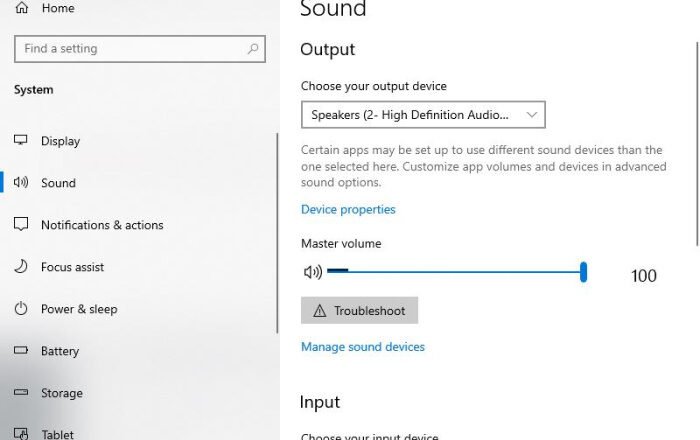
Task: Click the Sound speaker sidebar icon
Action: 21,183
